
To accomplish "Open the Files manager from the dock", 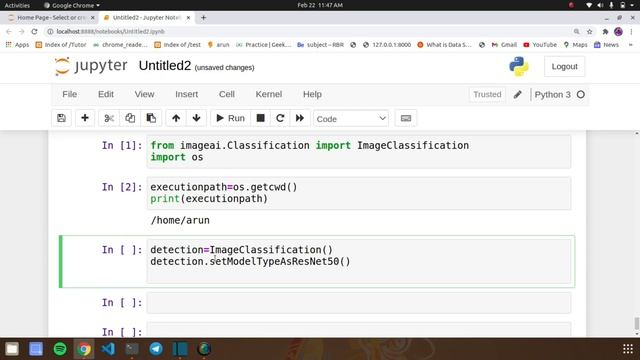I will [12, 349].
